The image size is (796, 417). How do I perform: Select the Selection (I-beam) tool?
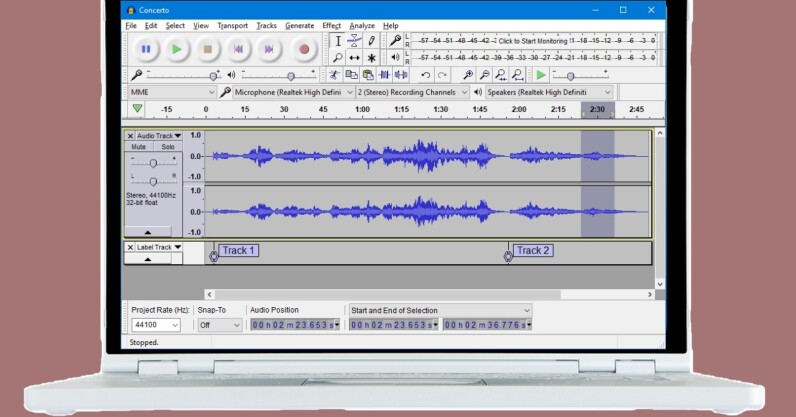point(338,41)
